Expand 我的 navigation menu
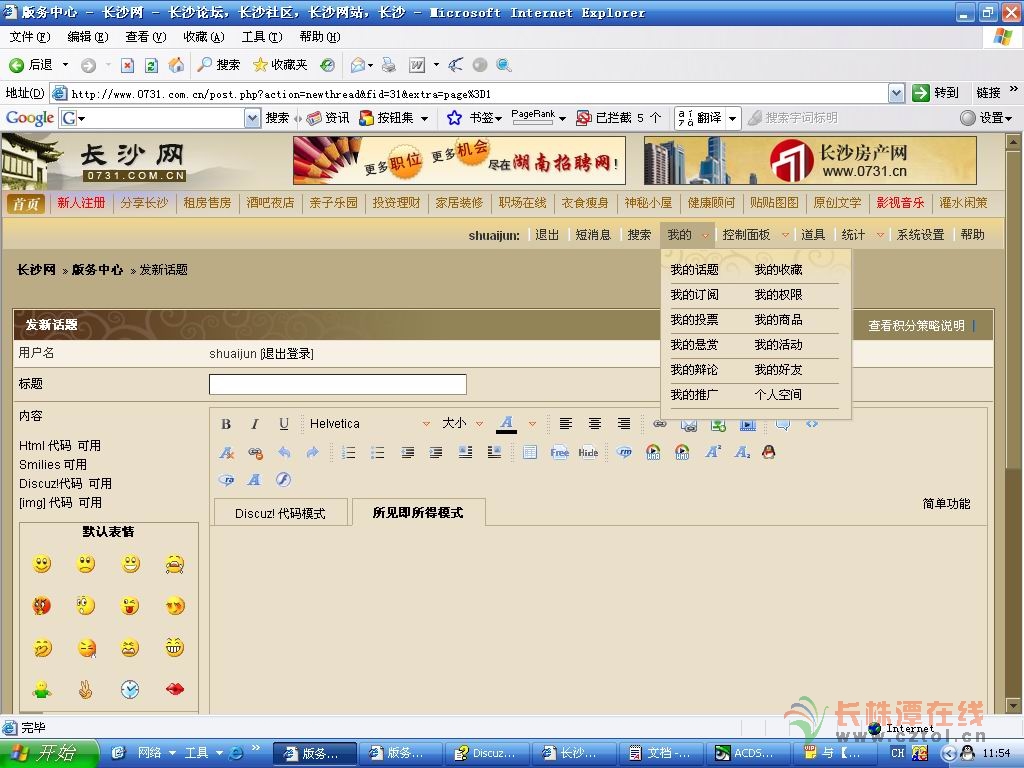This screenshot has width=1024, height=768. click(x=687, y=235)
